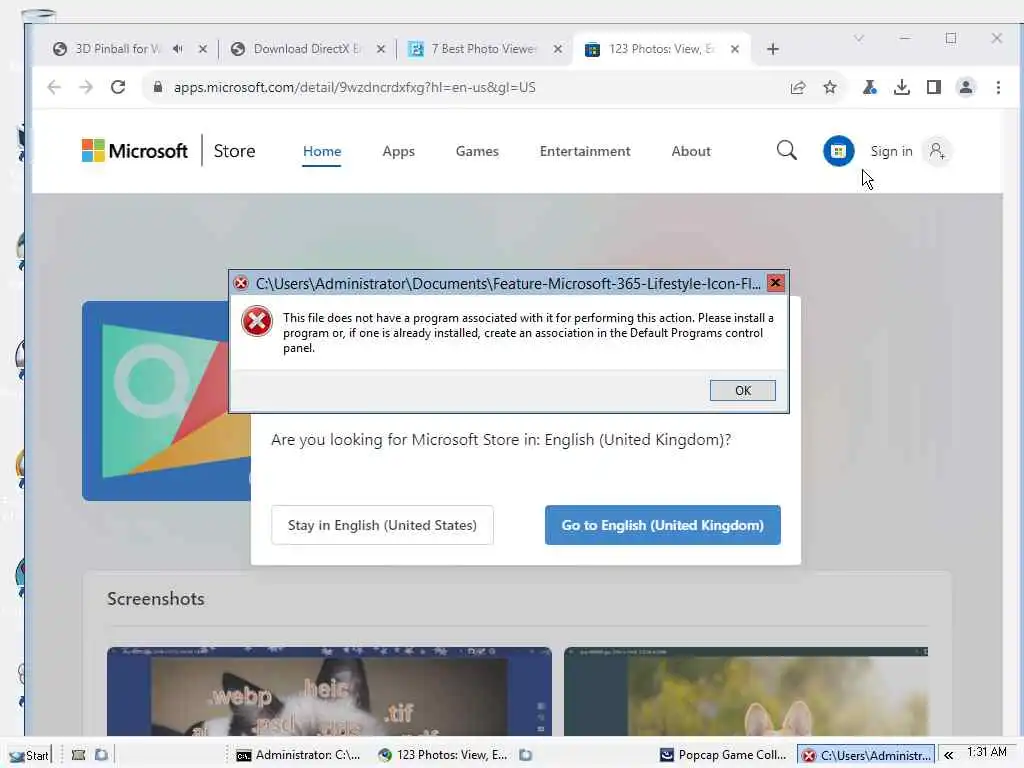Go to English (United Kingdom) store
Screen dimensions: 1024x768
click(662, 525)
